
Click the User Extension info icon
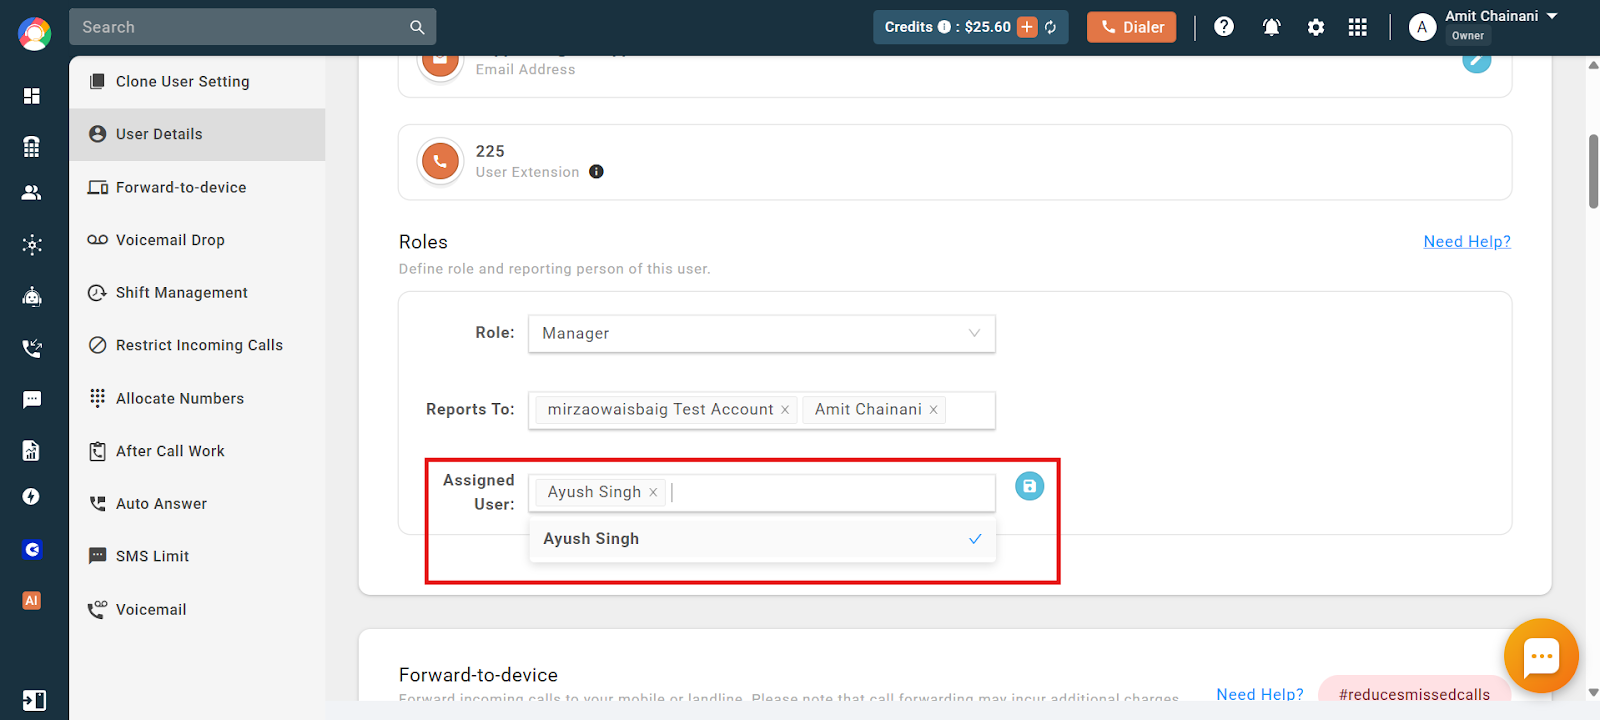coord(596,172)
